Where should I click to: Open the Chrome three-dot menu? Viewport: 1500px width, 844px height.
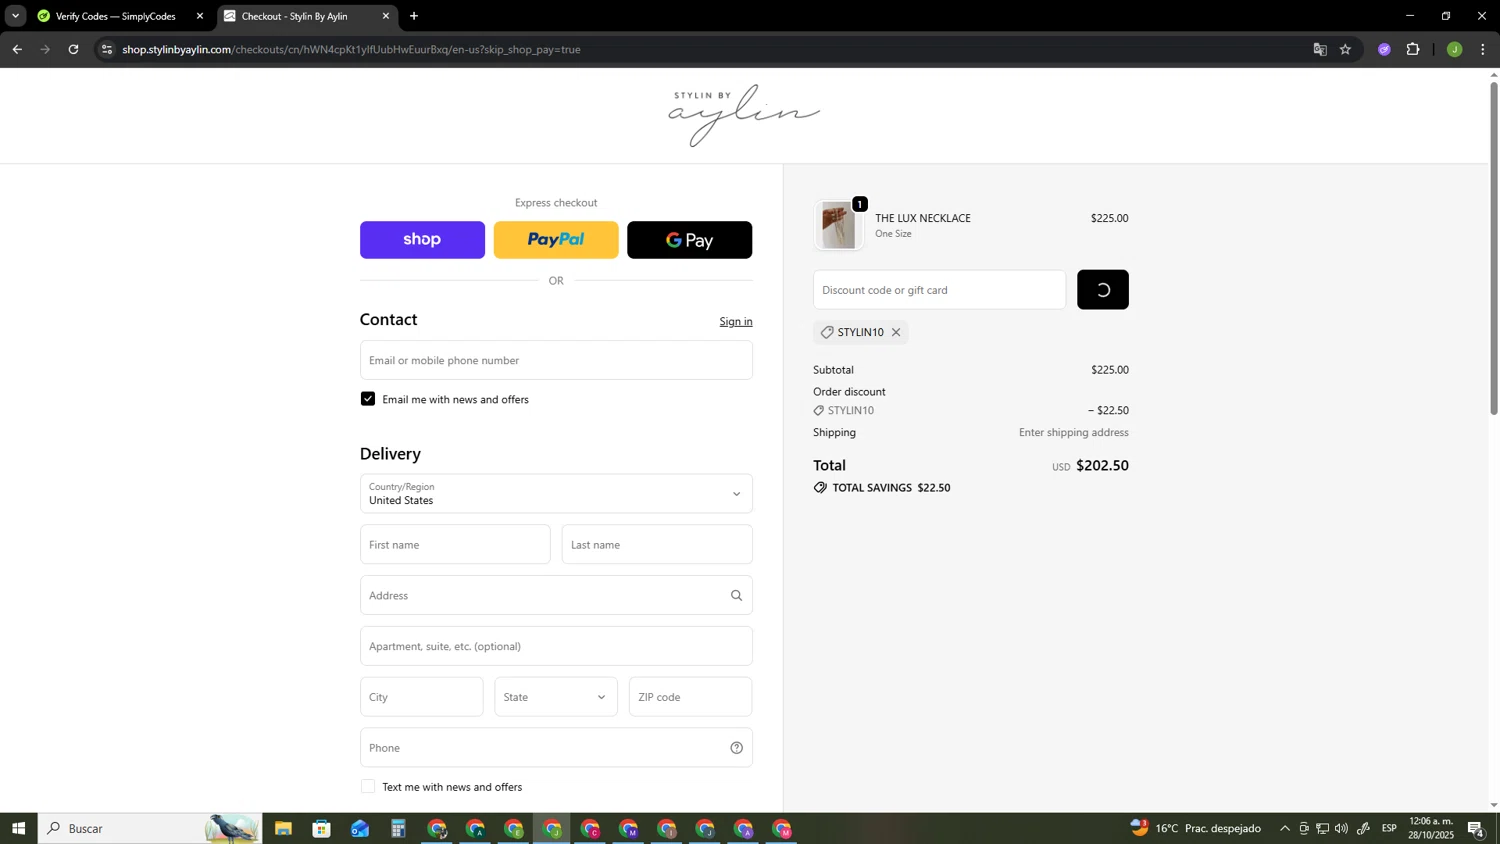pyautogui.click(x=1483, y=49)
